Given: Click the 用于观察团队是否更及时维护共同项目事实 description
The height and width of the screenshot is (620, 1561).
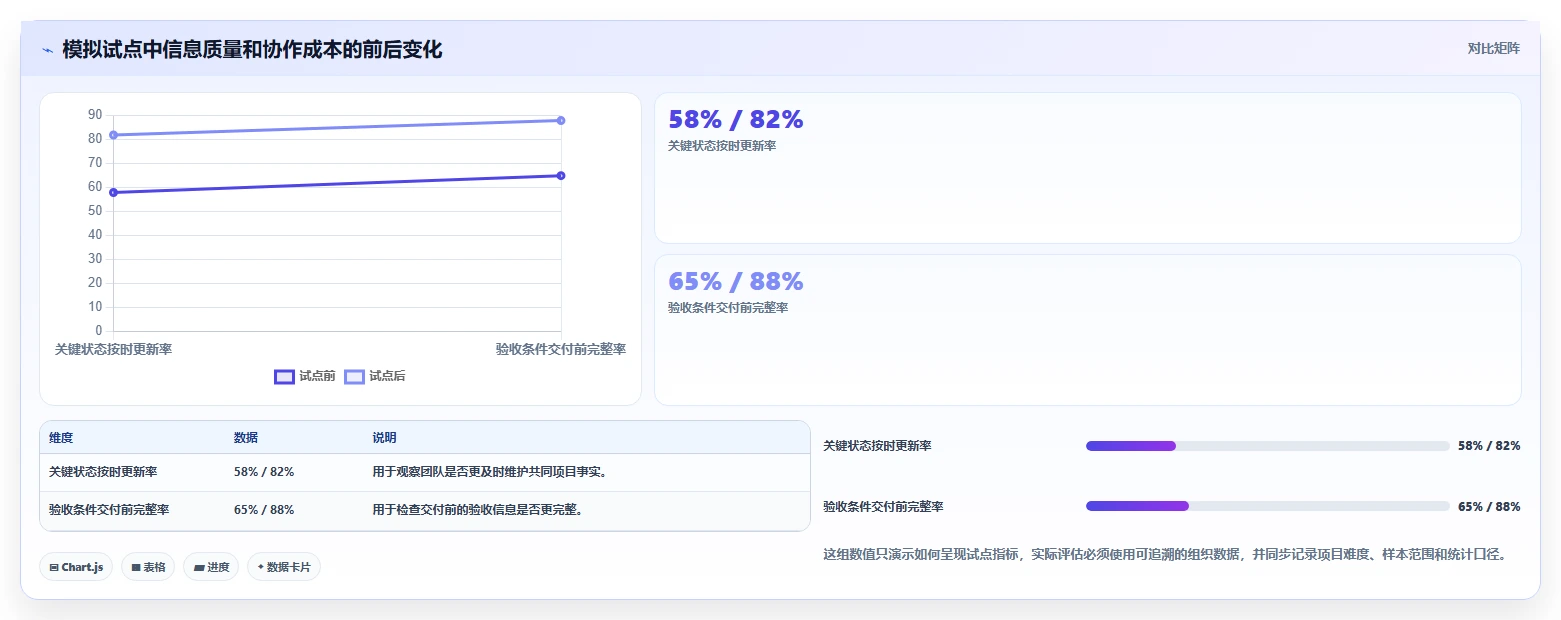Looking at the screenshot, I should [490, 472].
